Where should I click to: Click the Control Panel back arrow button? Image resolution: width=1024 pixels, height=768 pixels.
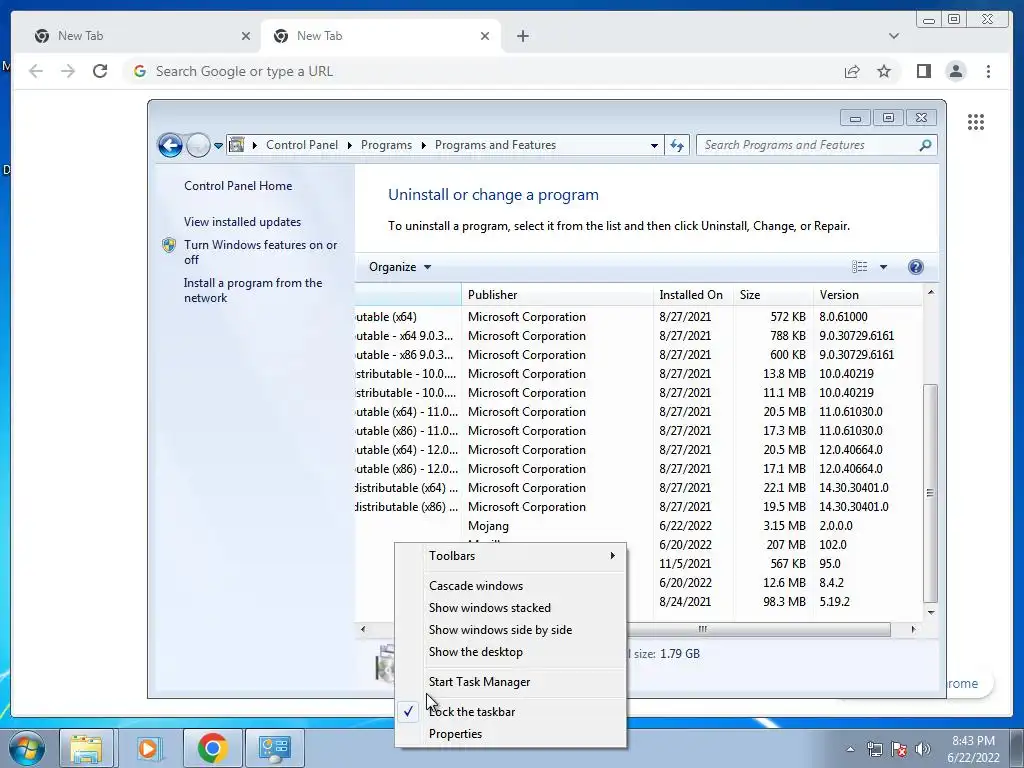[x=170, y=145]
